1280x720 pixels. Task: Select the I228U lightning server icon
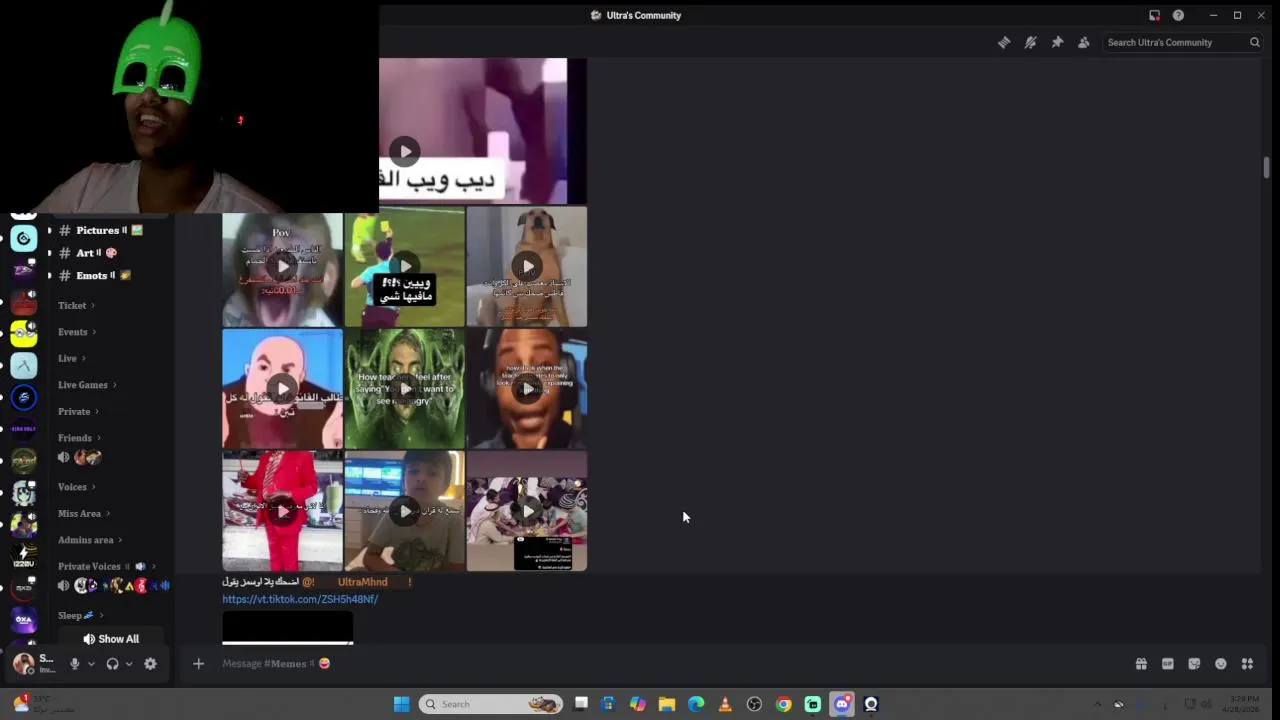(x=23, y=555)
